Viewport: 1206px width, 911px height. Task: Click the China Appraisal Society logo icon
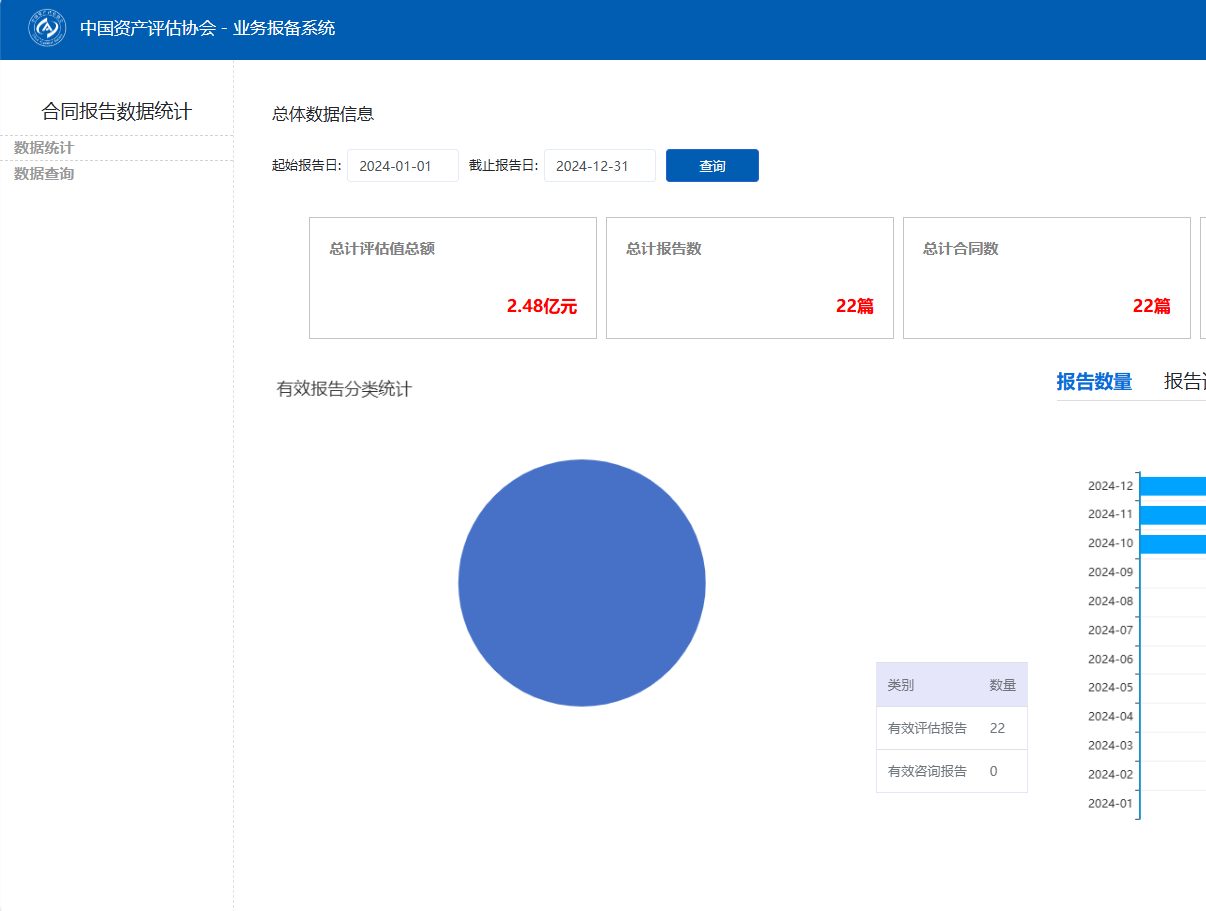47,28
